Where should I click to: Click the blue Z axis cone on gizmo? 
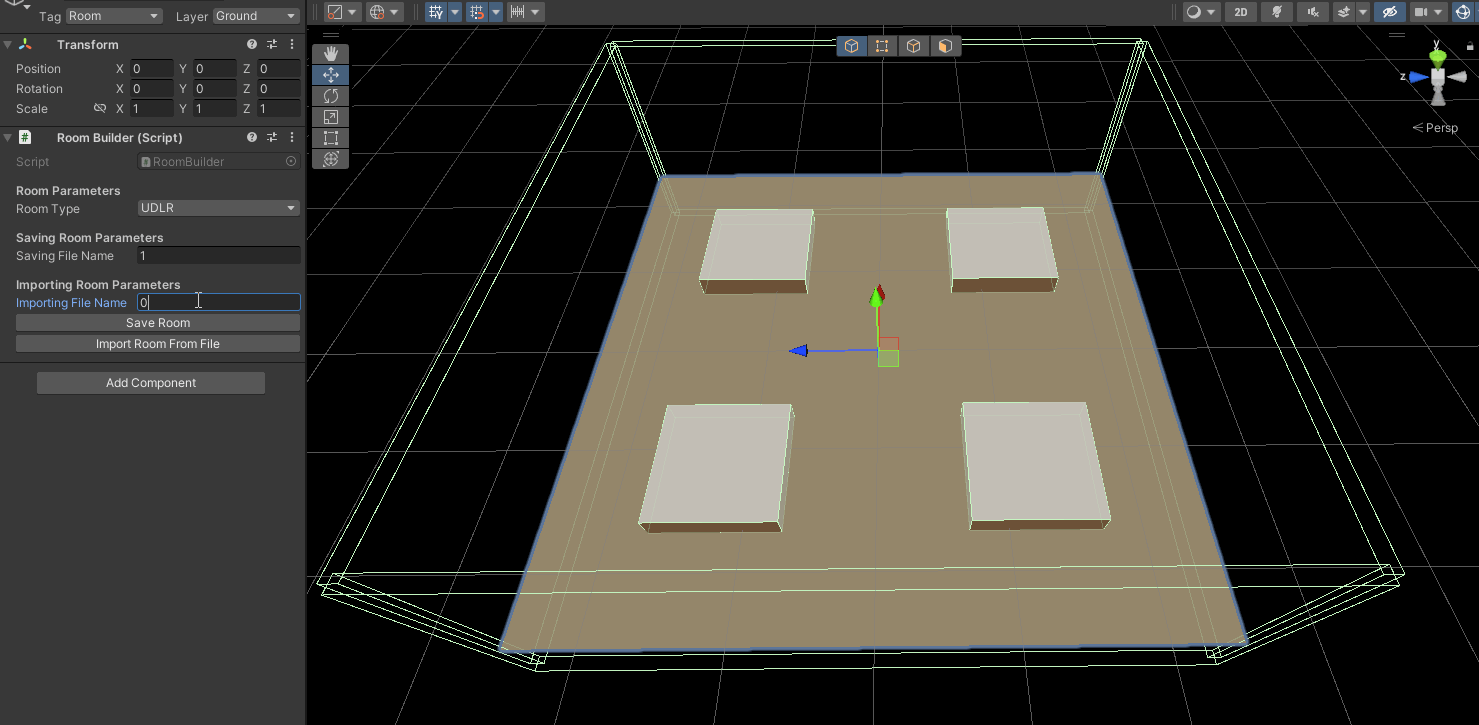(x=1418, y=77)
